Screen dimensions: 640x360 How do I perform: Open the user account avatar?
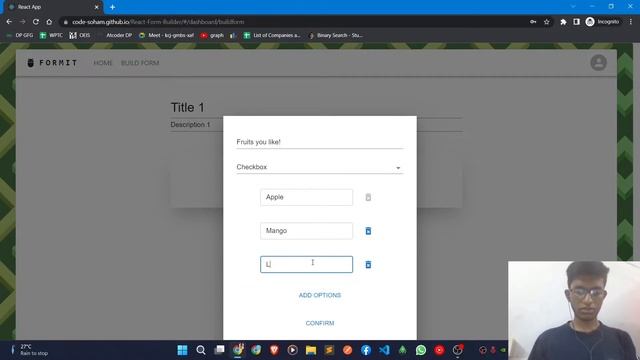tap(598, 62)
